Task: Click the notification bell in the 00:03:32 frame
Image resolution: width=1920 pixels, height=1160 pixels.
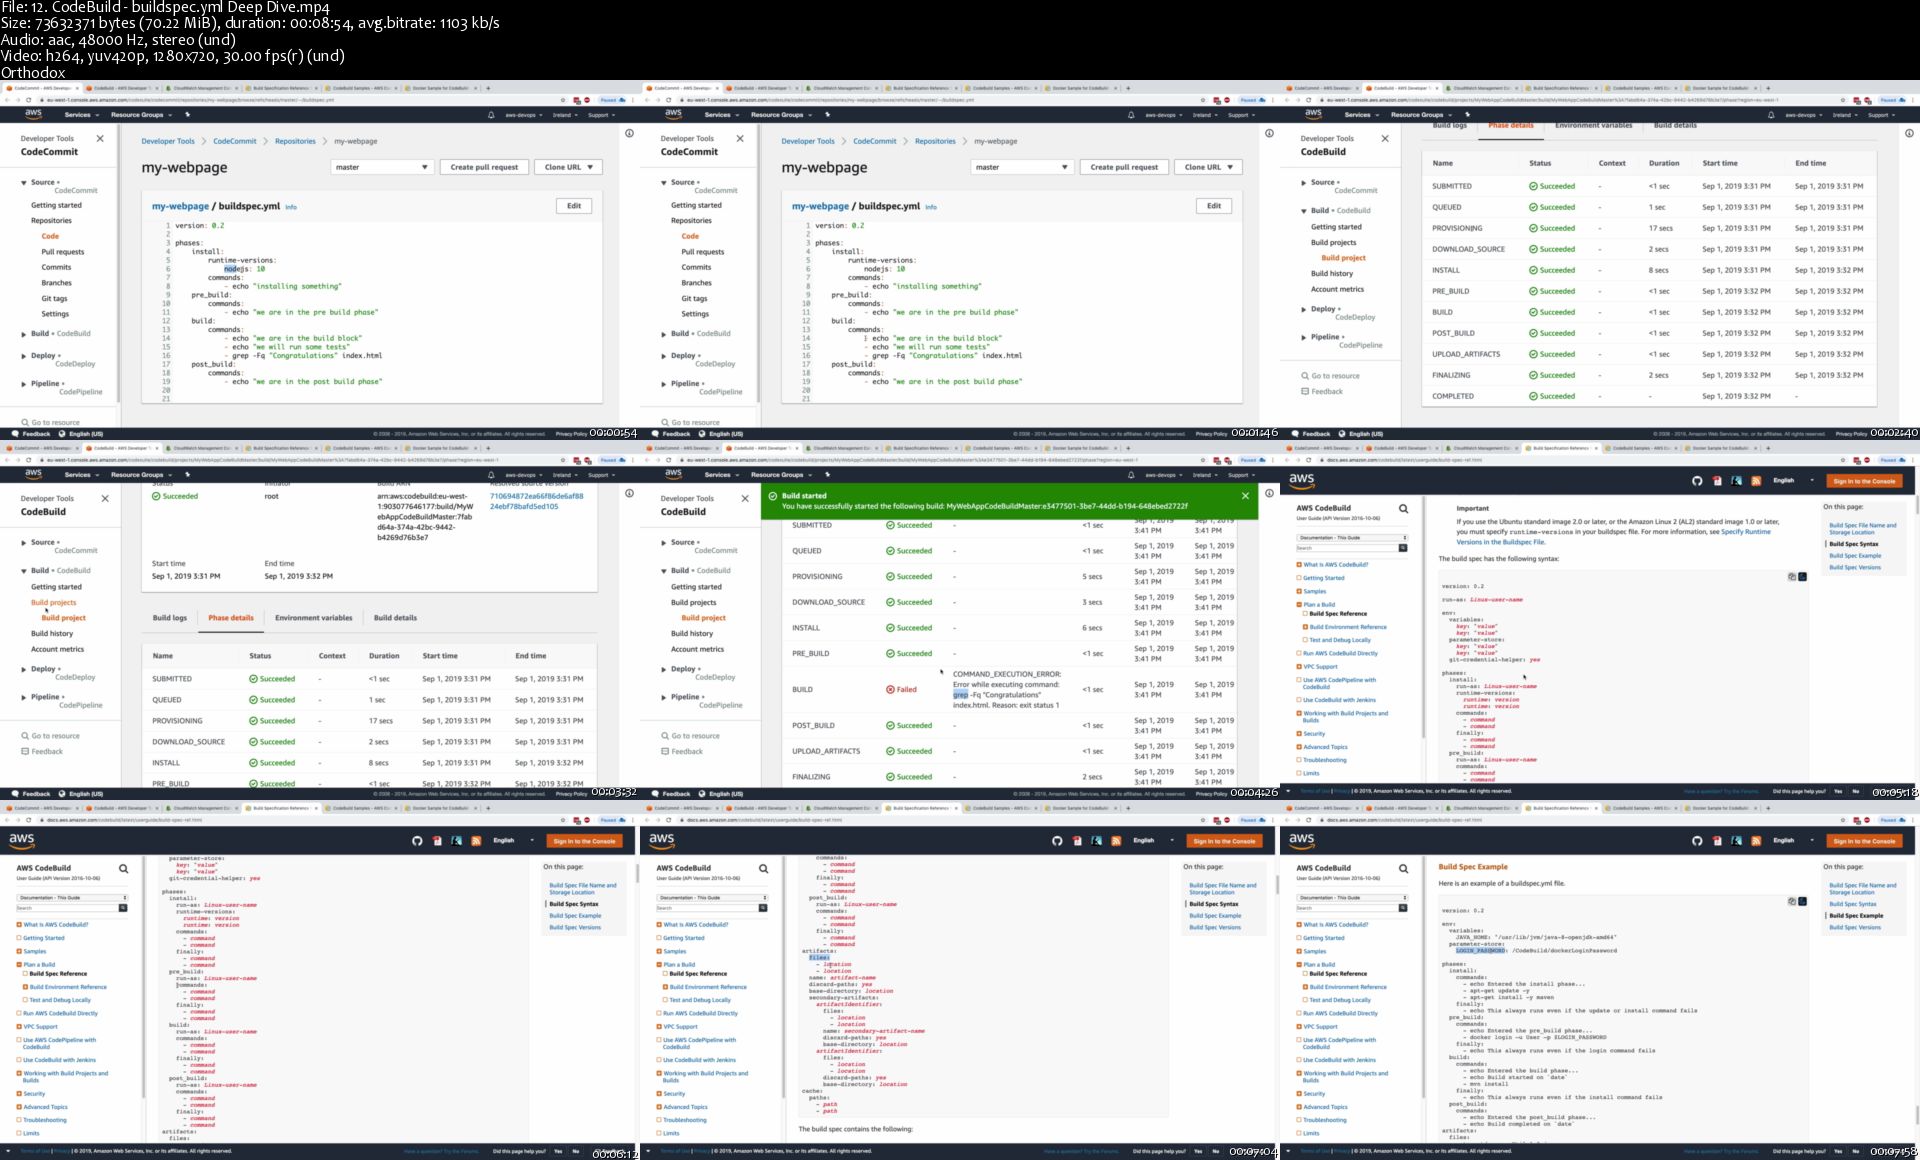Action: [491, 475]
